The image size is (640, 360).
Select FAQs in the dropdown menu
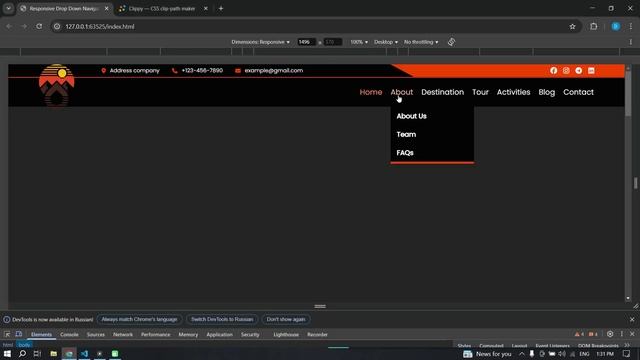(x=405, y=153)
